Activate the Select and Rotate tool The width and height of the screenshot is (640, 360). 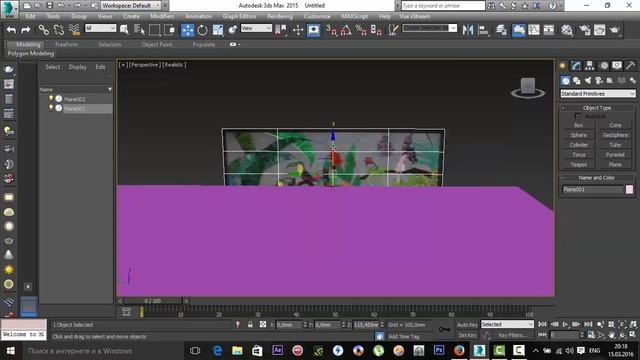202,30
